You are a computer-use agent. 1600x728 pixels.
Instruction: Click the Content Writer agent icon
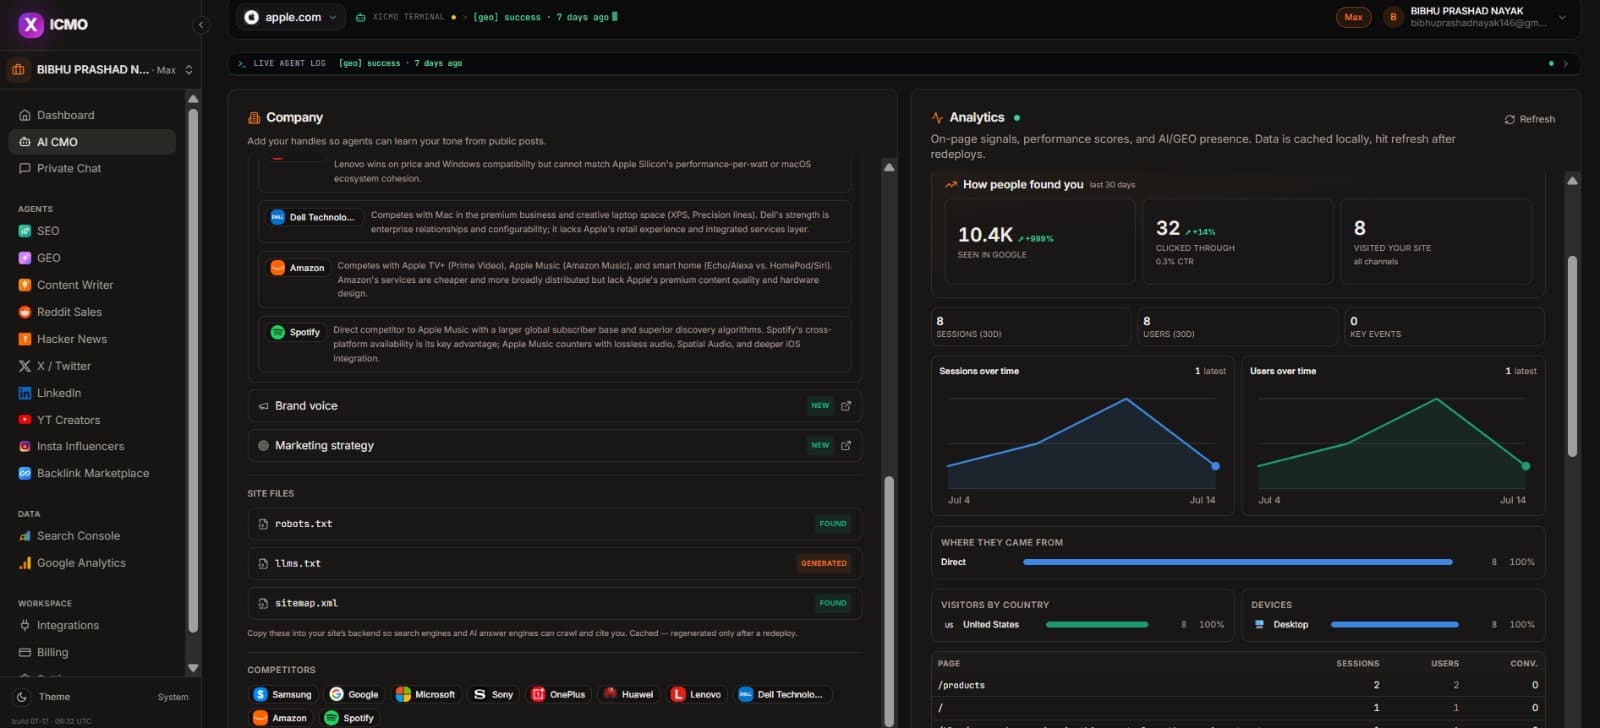(x=25, y=285)
